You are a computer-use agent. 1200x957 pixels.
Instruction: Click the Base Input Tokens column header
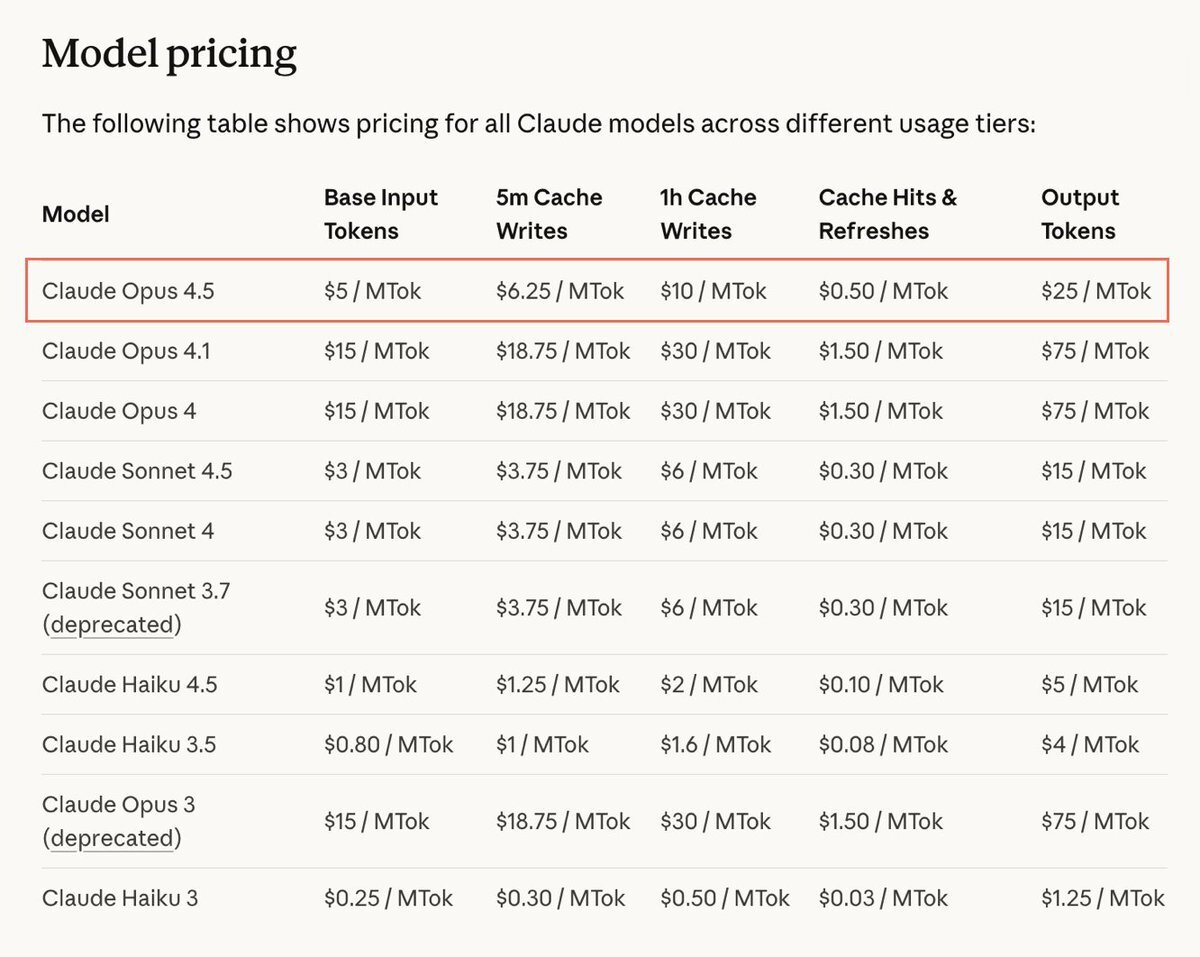pyautogui.click(x=381, y=214)
